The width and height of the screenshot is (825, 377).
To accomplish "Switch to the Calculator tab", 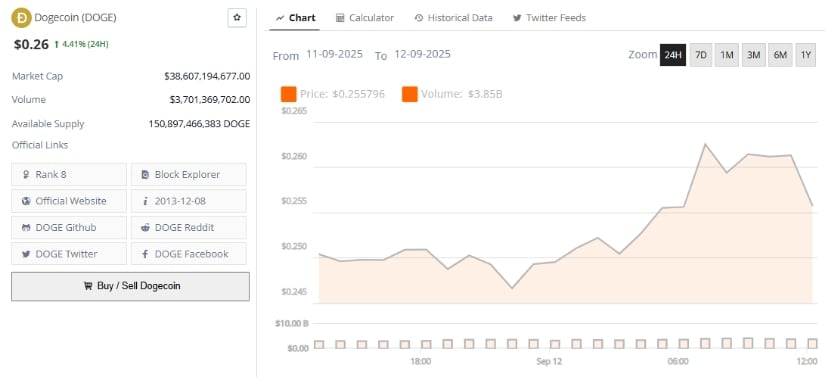I will tap(365, 17).
